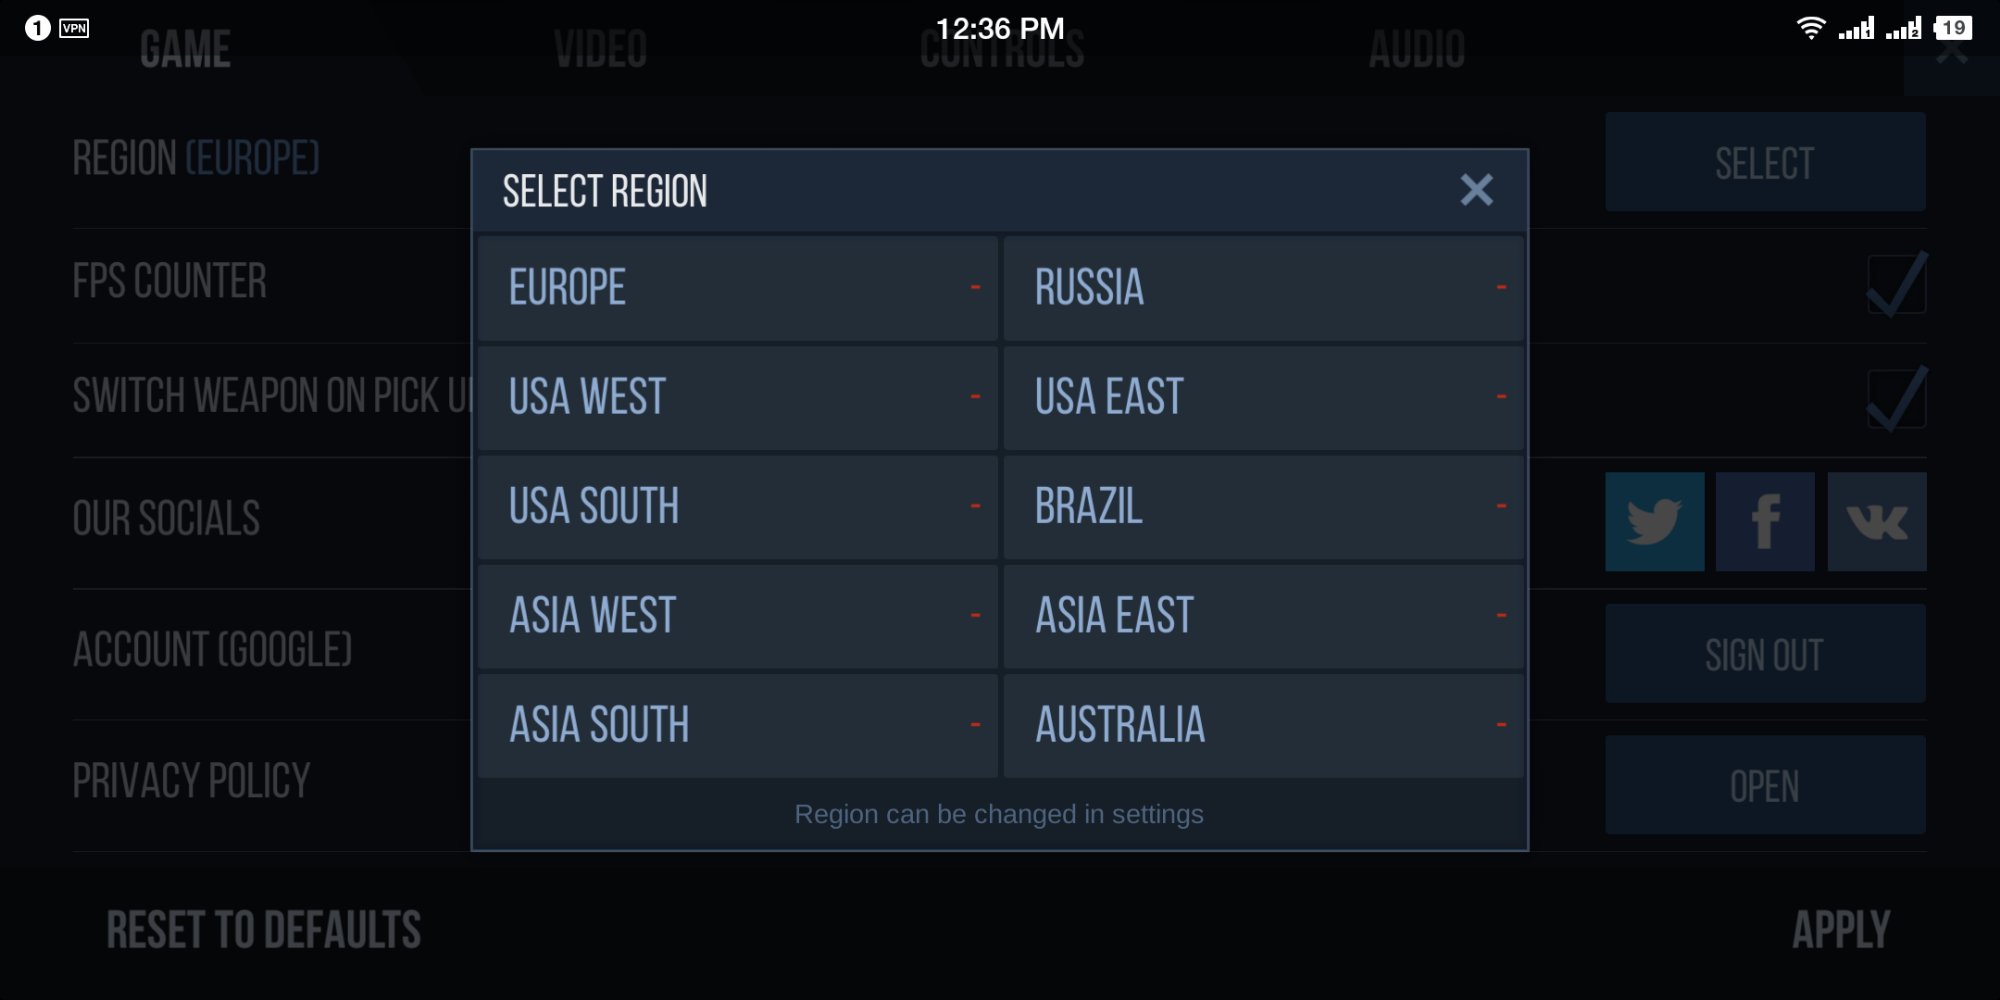
Task: Open the Facebook social link
Action: point(1765,522)
